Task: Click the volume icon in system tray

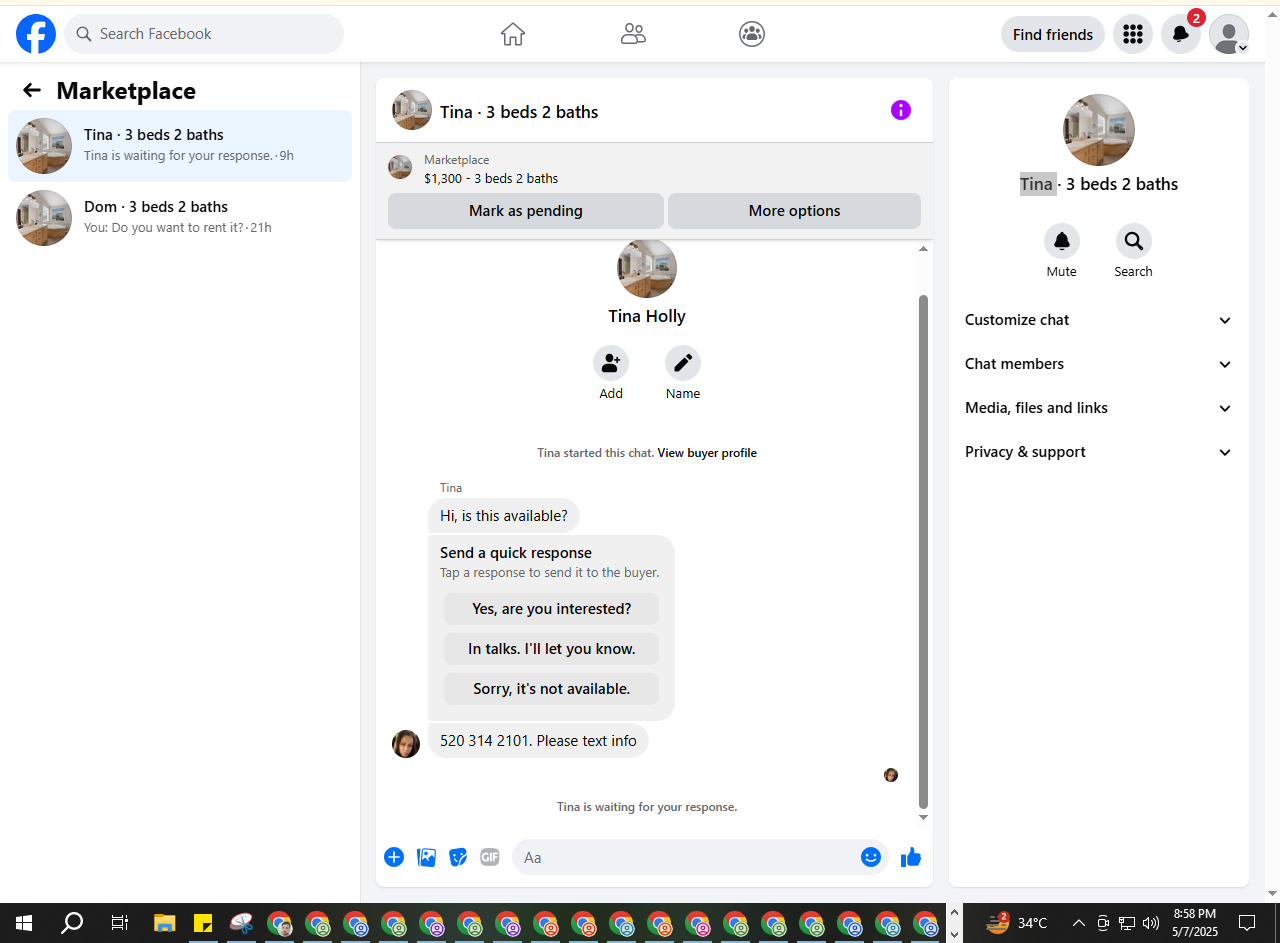Action: pos(1151,923)
